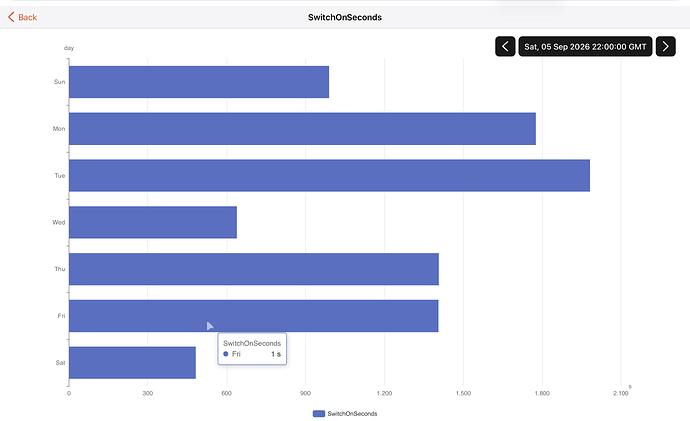Click the 1.200 x-axis tick label
The width and height of the screenshot is (690, 421).
pos(384,393)
